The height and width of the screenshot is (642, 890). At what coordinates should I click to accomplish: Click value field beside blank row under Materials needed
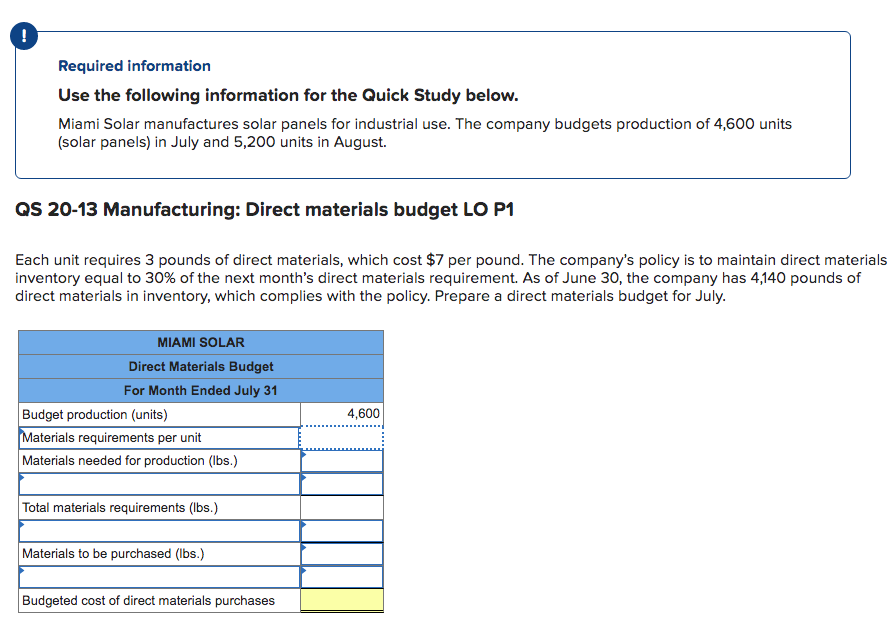click(x=342, y=484)
